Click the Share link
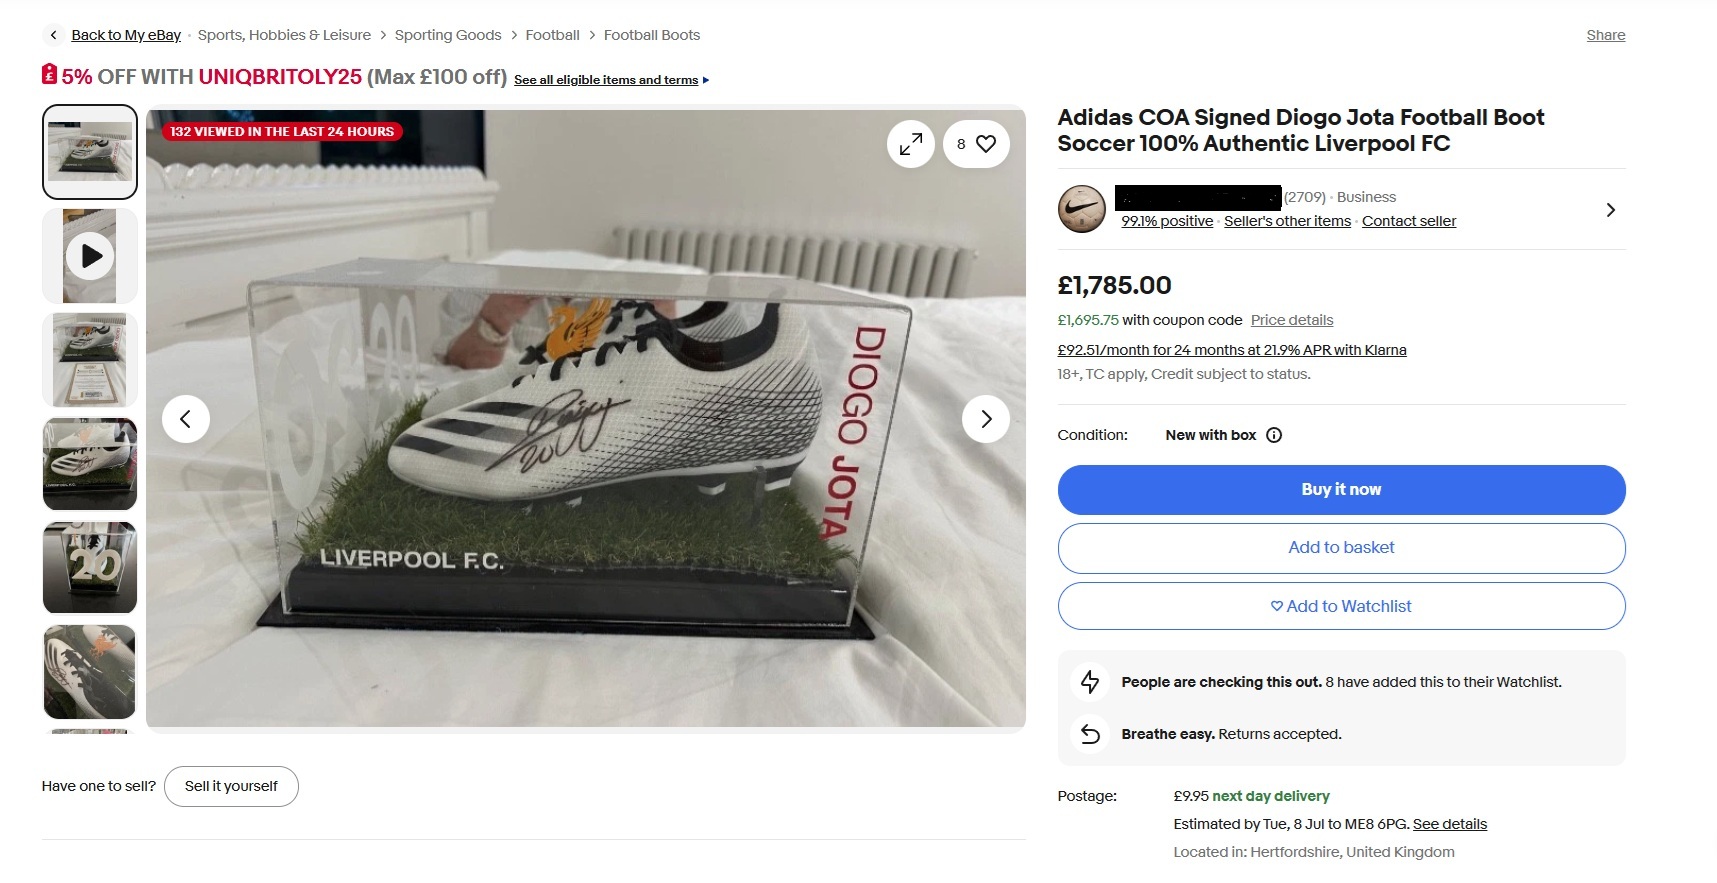Viewport: 1717px width, 883px height. click(1605, 35)
